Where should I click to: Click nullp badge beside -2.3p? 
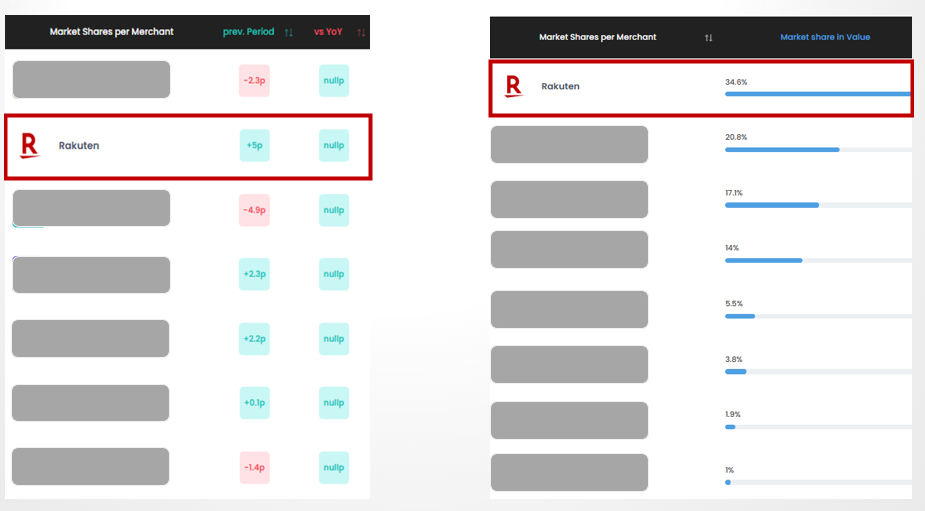click(x=334, y=80)
